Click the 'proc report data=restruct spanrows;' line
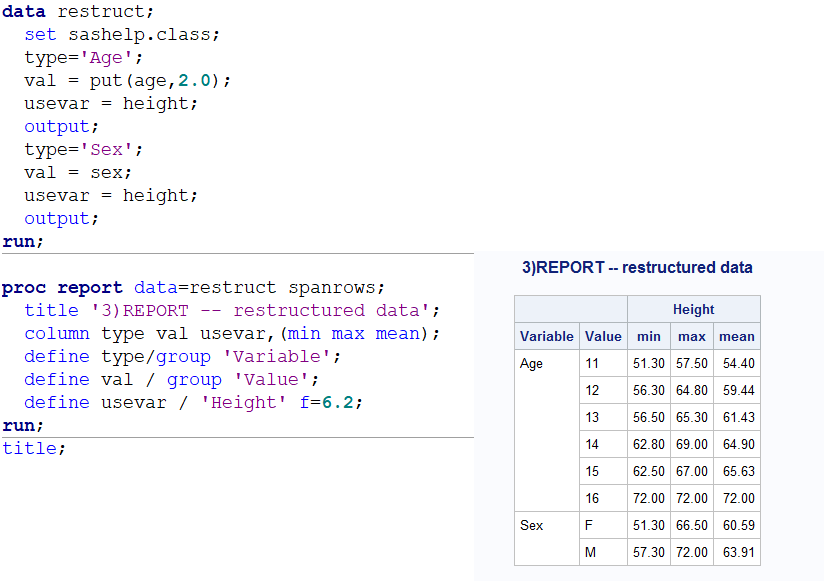The height and width of the screenshot is (581, 824). click(193, 288)
